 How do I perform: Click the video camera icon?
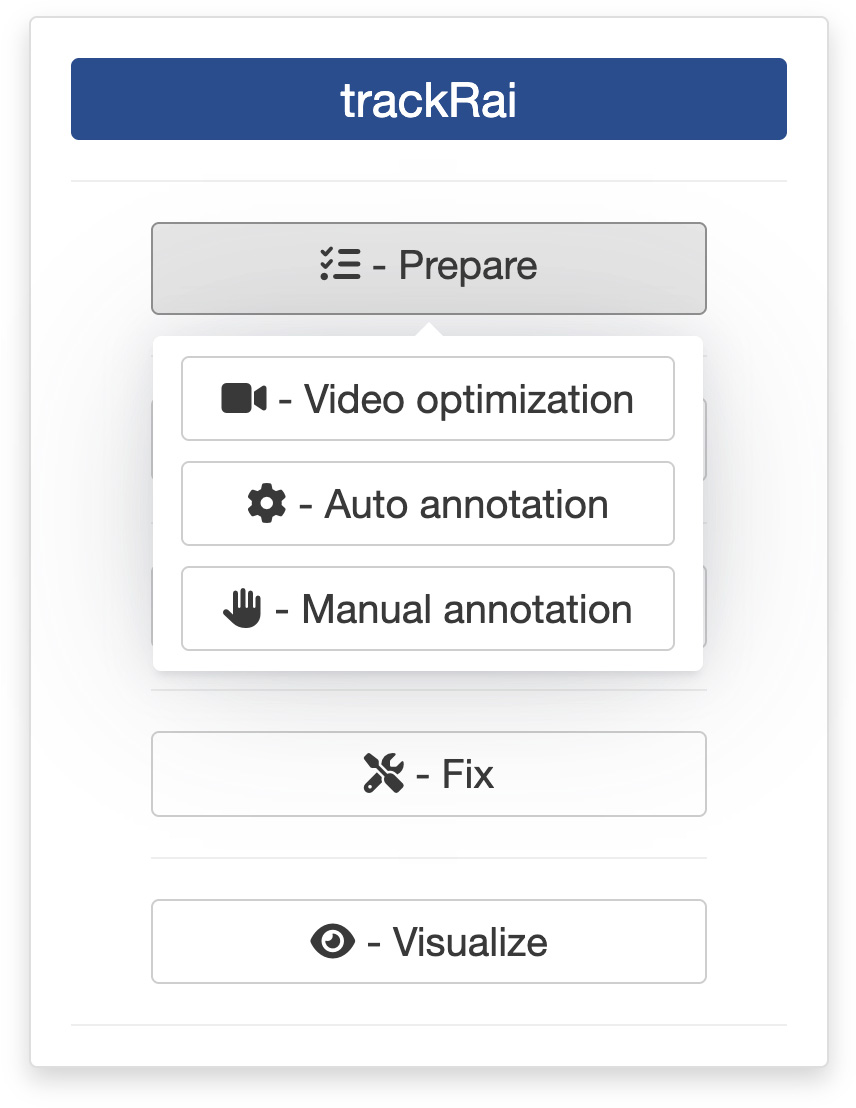tap(244, 399)
